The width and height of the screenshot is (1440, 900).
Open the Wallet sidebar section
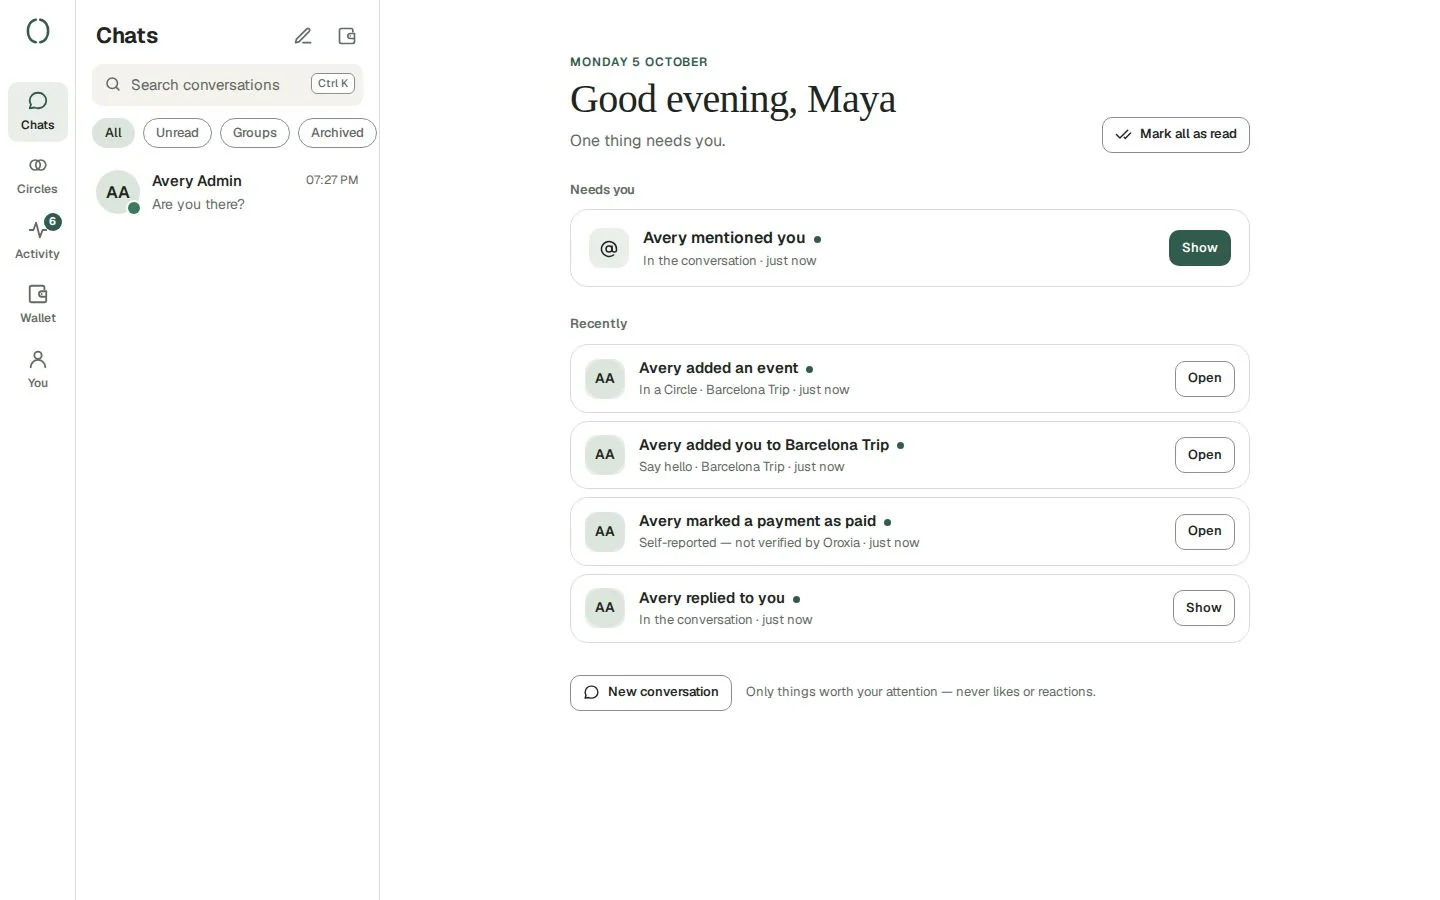click(x=38, y=305)
